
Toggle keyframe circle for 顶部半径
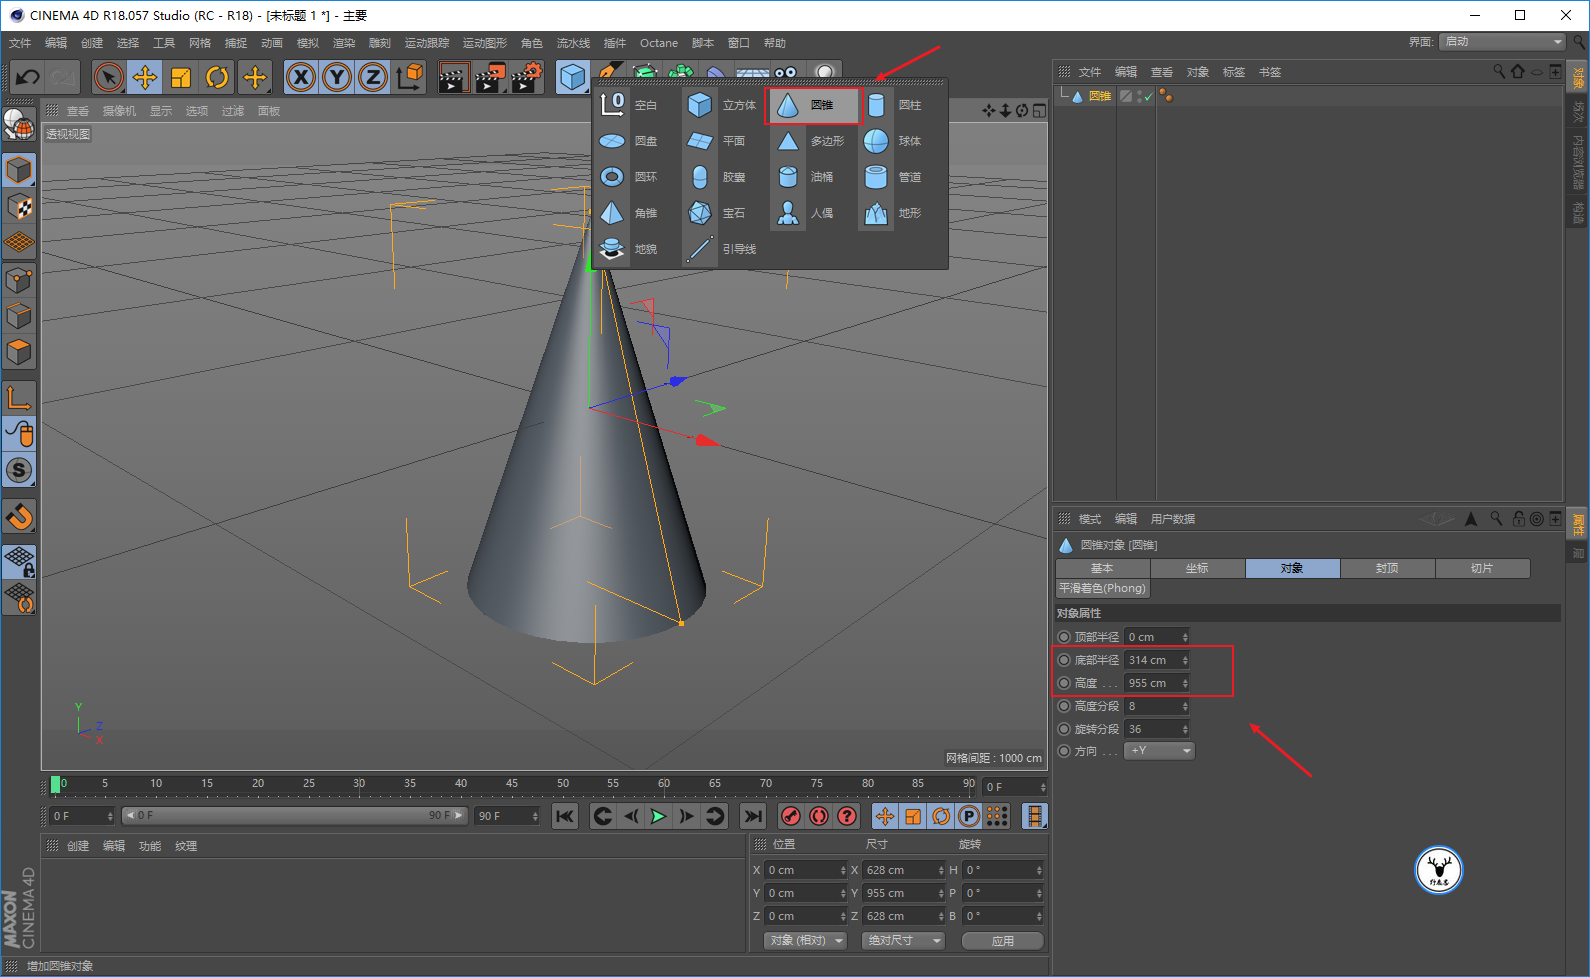click(x=1064, y=637)
